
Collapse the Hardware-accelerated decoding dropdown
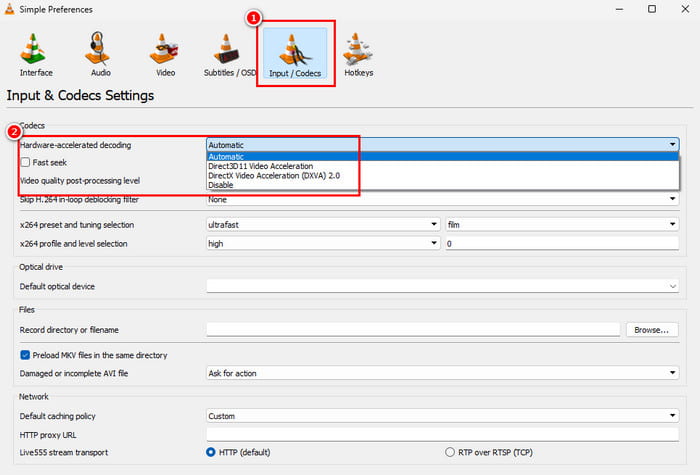442,145
